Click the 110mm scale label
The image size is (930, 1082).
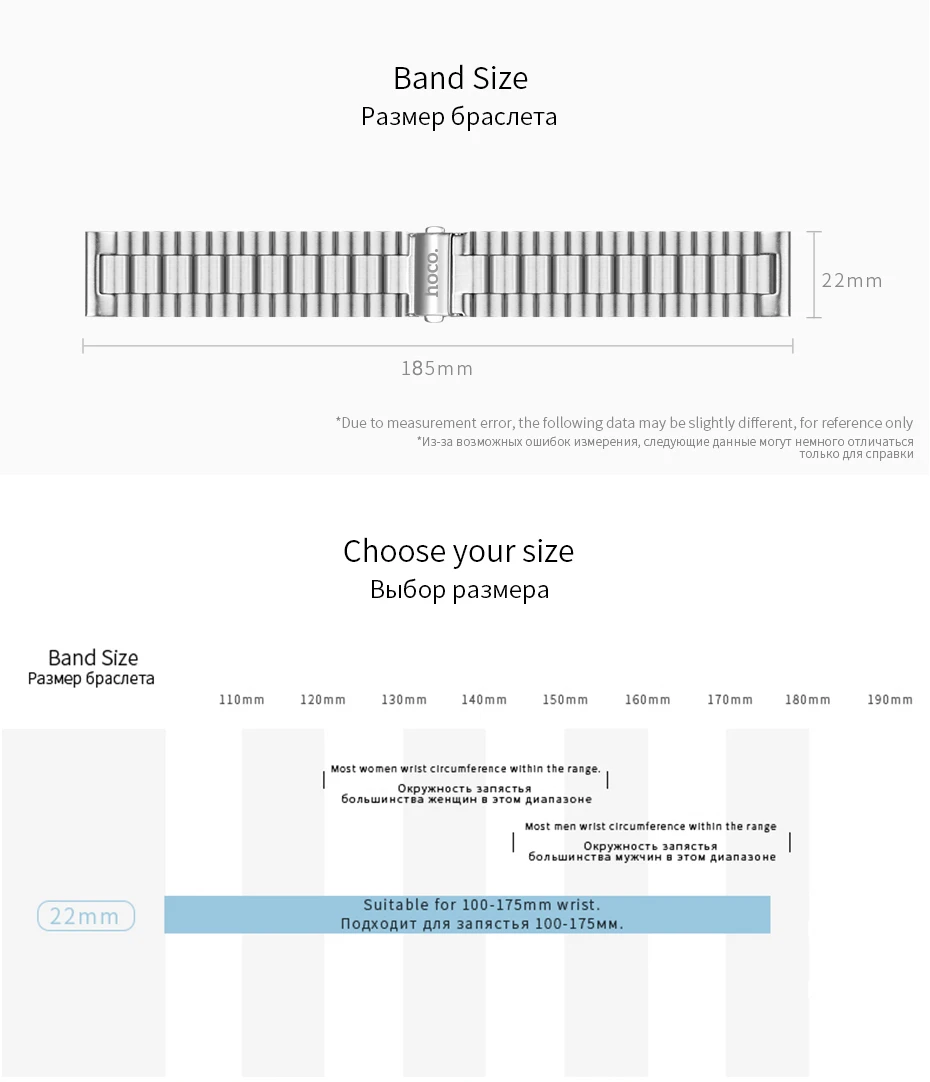click(241, 700)
